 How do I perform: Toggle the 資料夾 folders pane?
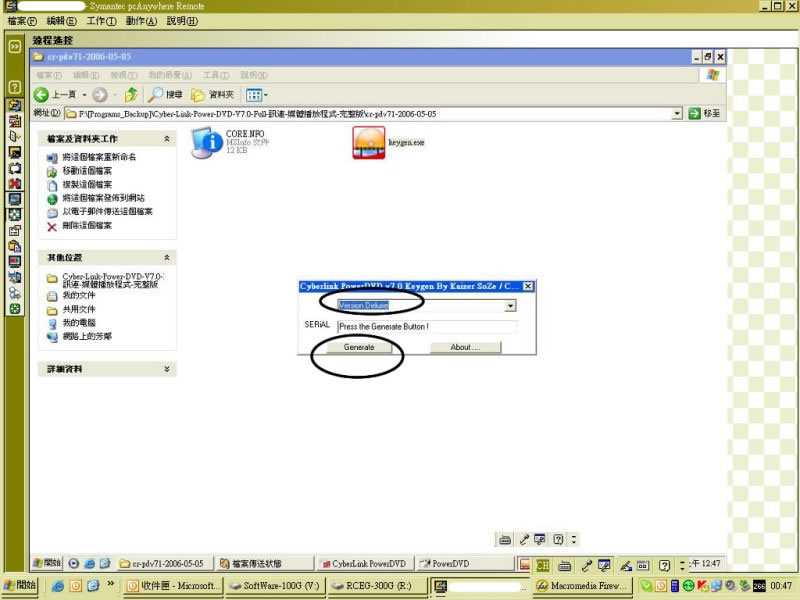213,94
